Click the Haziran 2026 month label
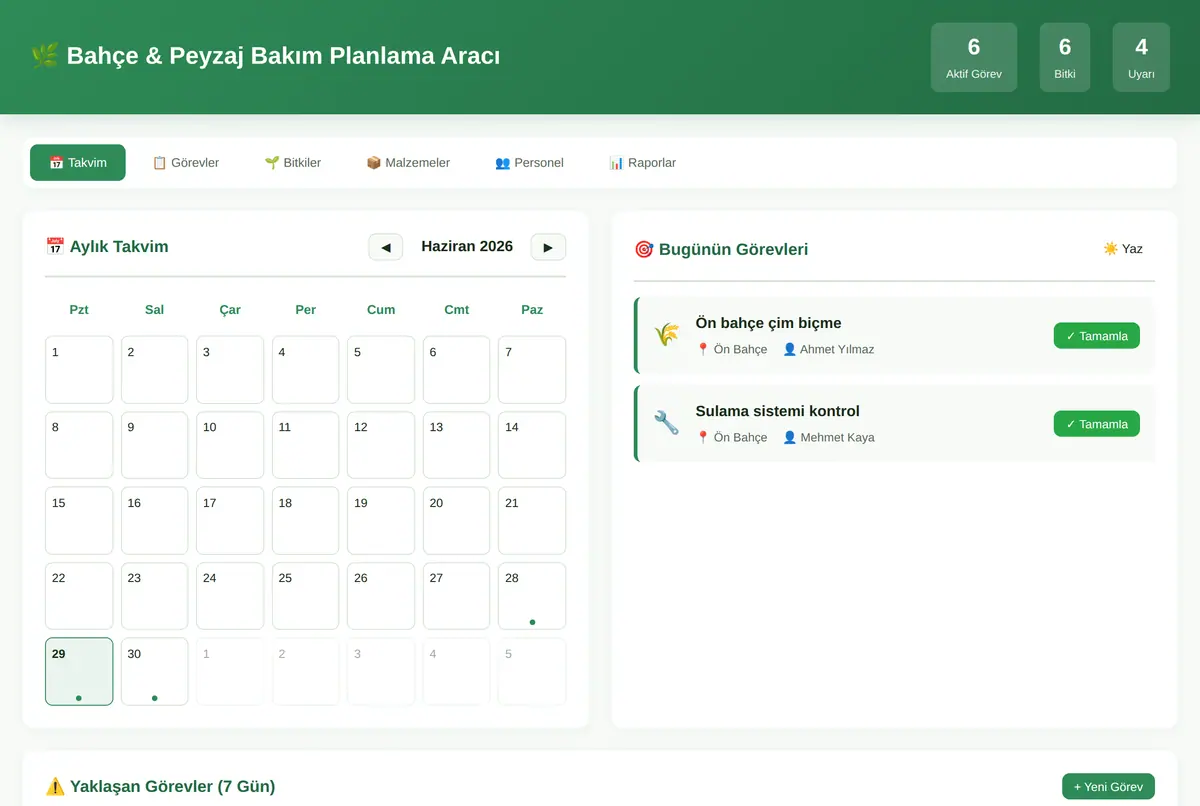1200x806 pixels. click(x=467, y=246)
